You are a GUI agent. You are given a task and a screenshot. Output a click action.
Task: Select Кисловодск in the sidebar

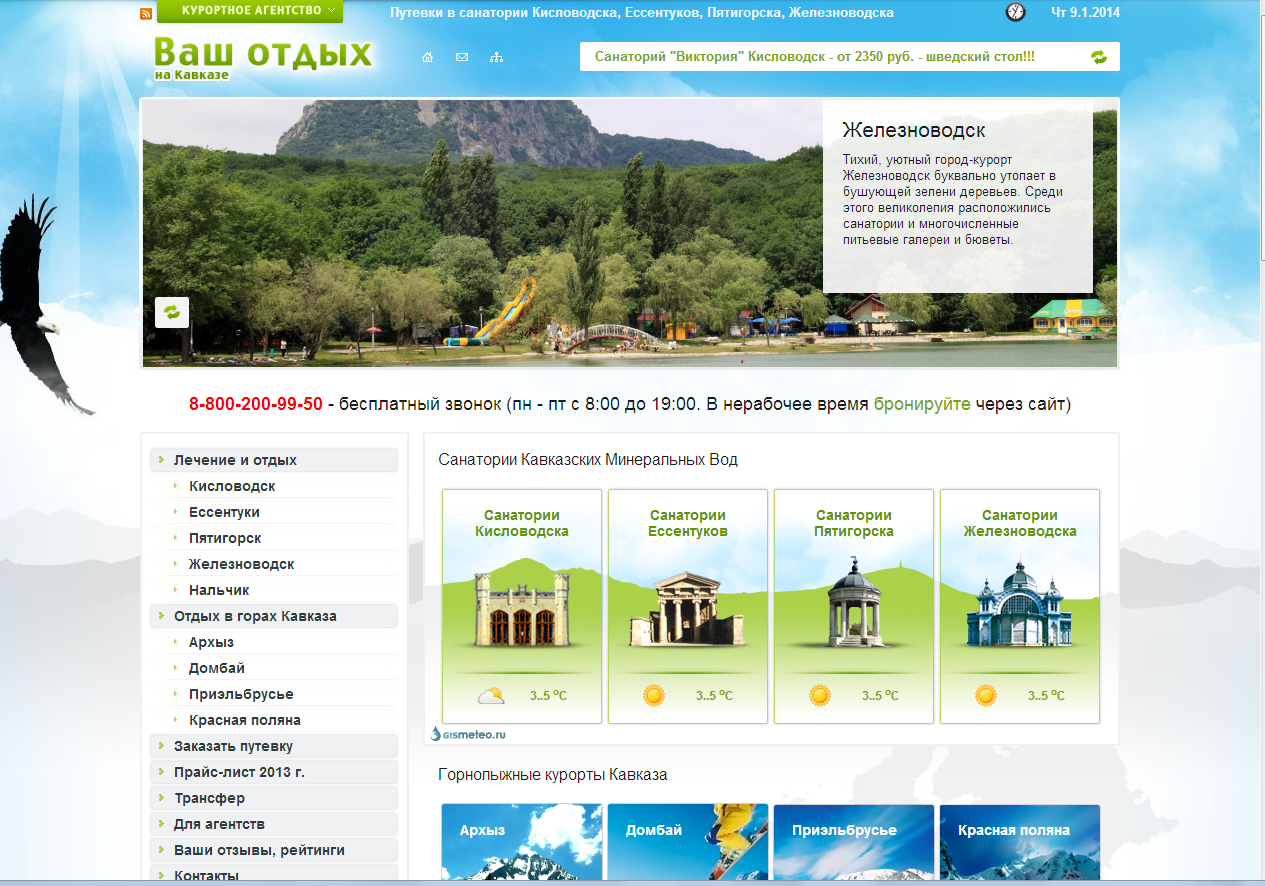pyautogui.click(x=232, y=486)
